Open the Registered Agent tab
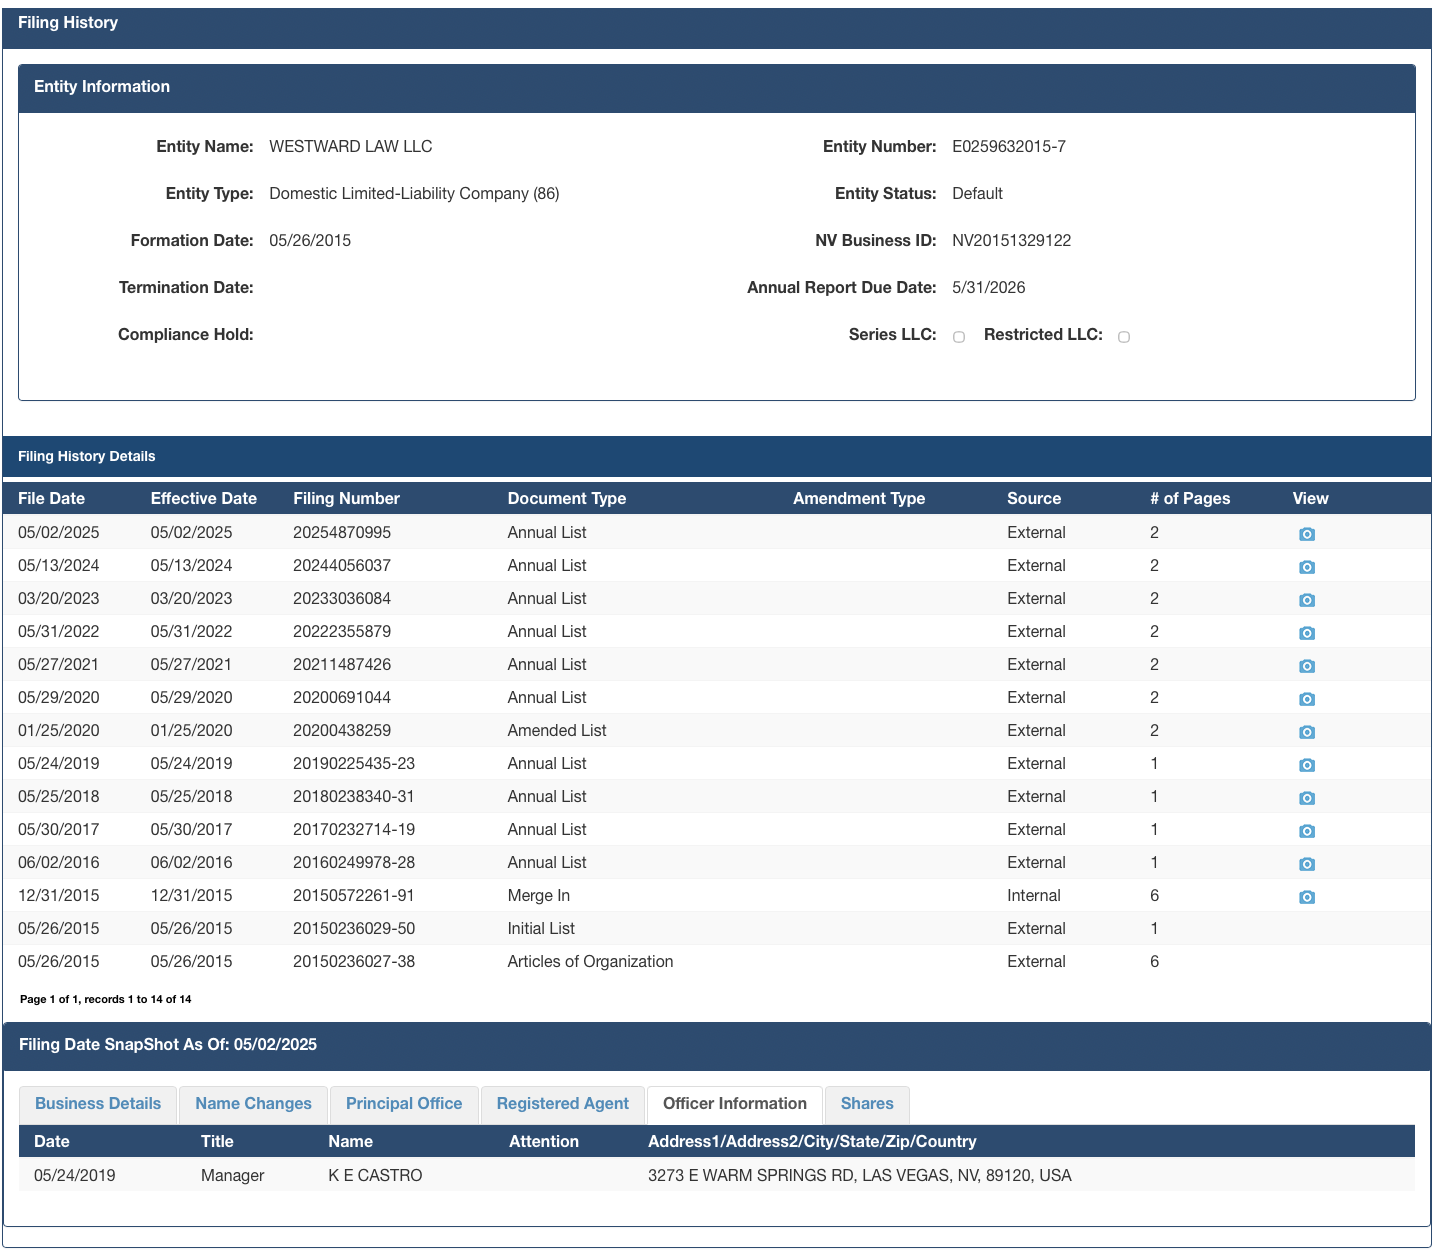 coord(563,1104)
